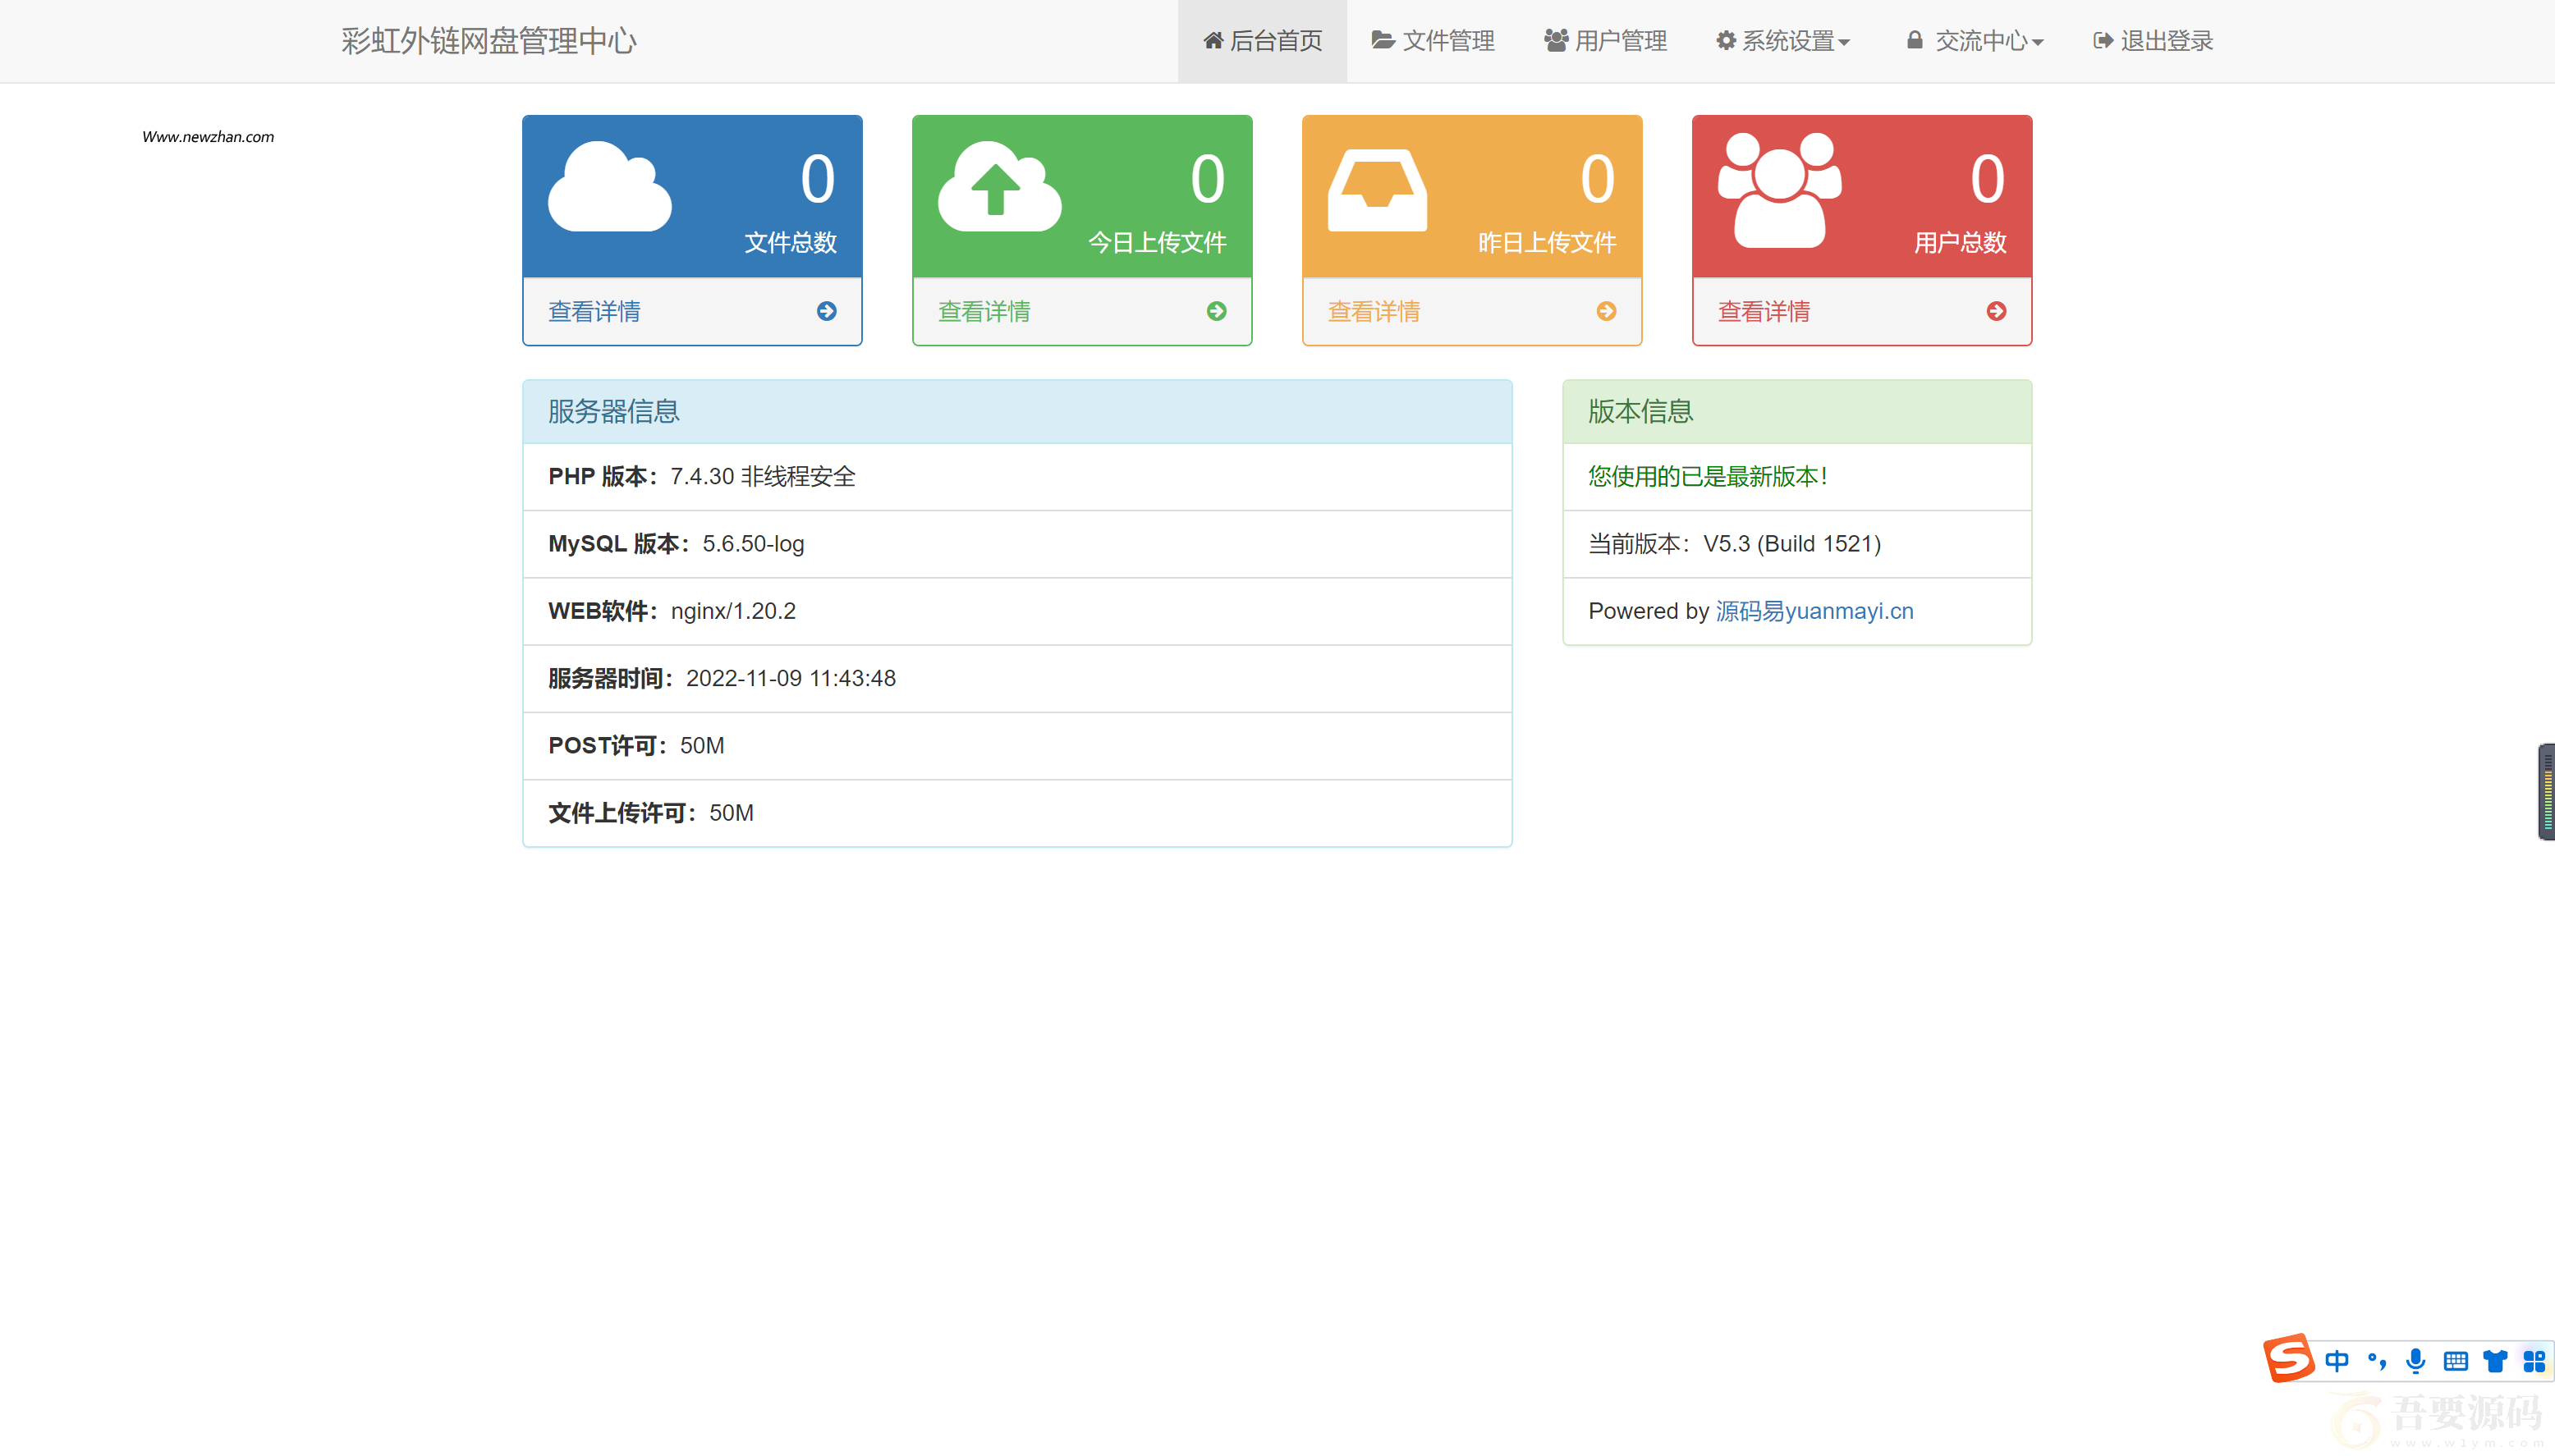The image size is (2555, 1456).
Task: Click the white cloud icon in 文件总数 card
Action: (610, 187)
